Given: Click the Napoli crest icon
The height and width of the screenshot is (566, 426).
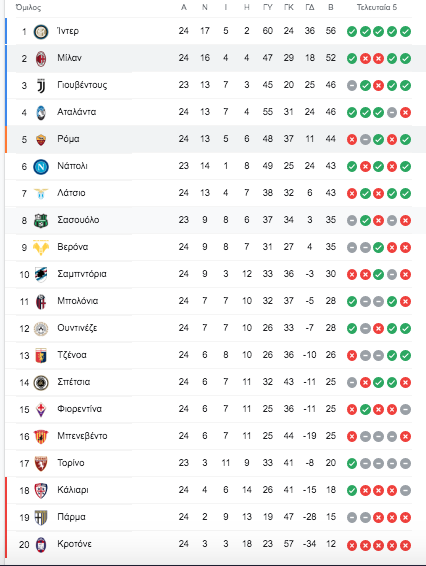Looking at the screenshot, I should [41, 167].
